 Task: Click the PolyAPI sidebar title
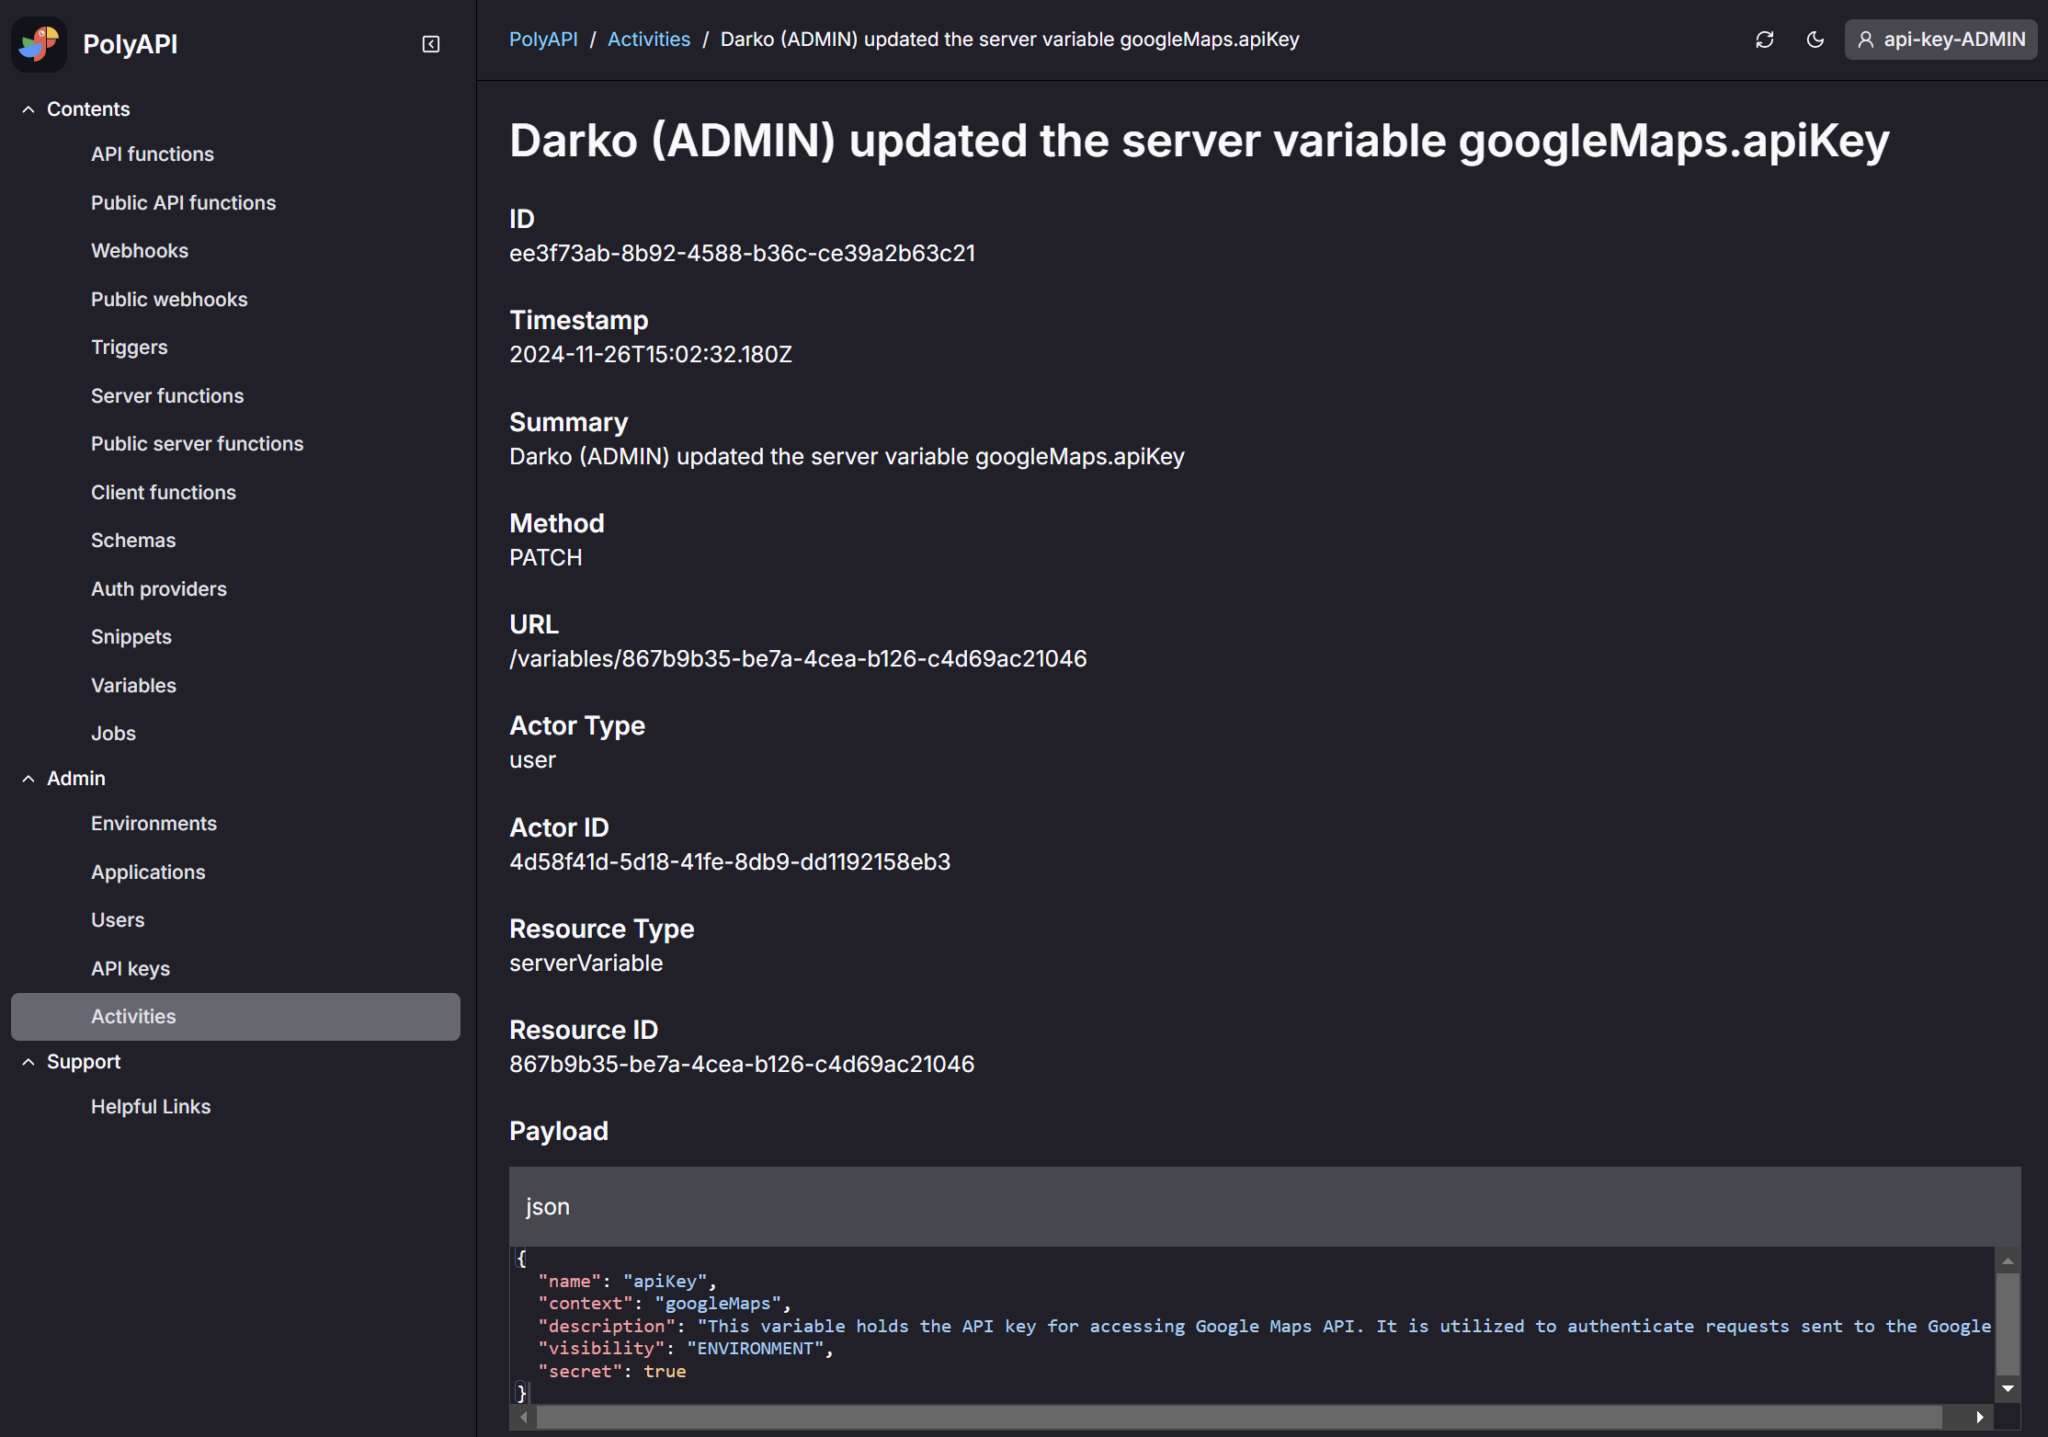(x=130, y=44)
